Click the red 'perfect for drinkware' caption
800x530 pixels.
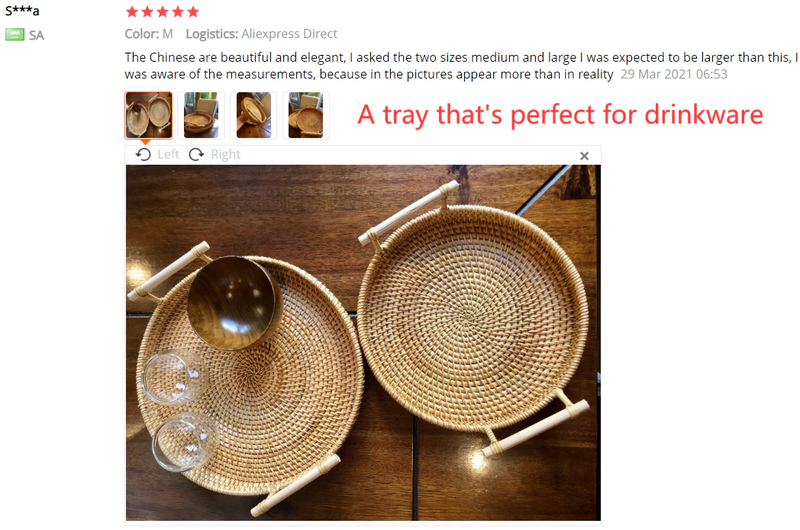pos(560,114)
